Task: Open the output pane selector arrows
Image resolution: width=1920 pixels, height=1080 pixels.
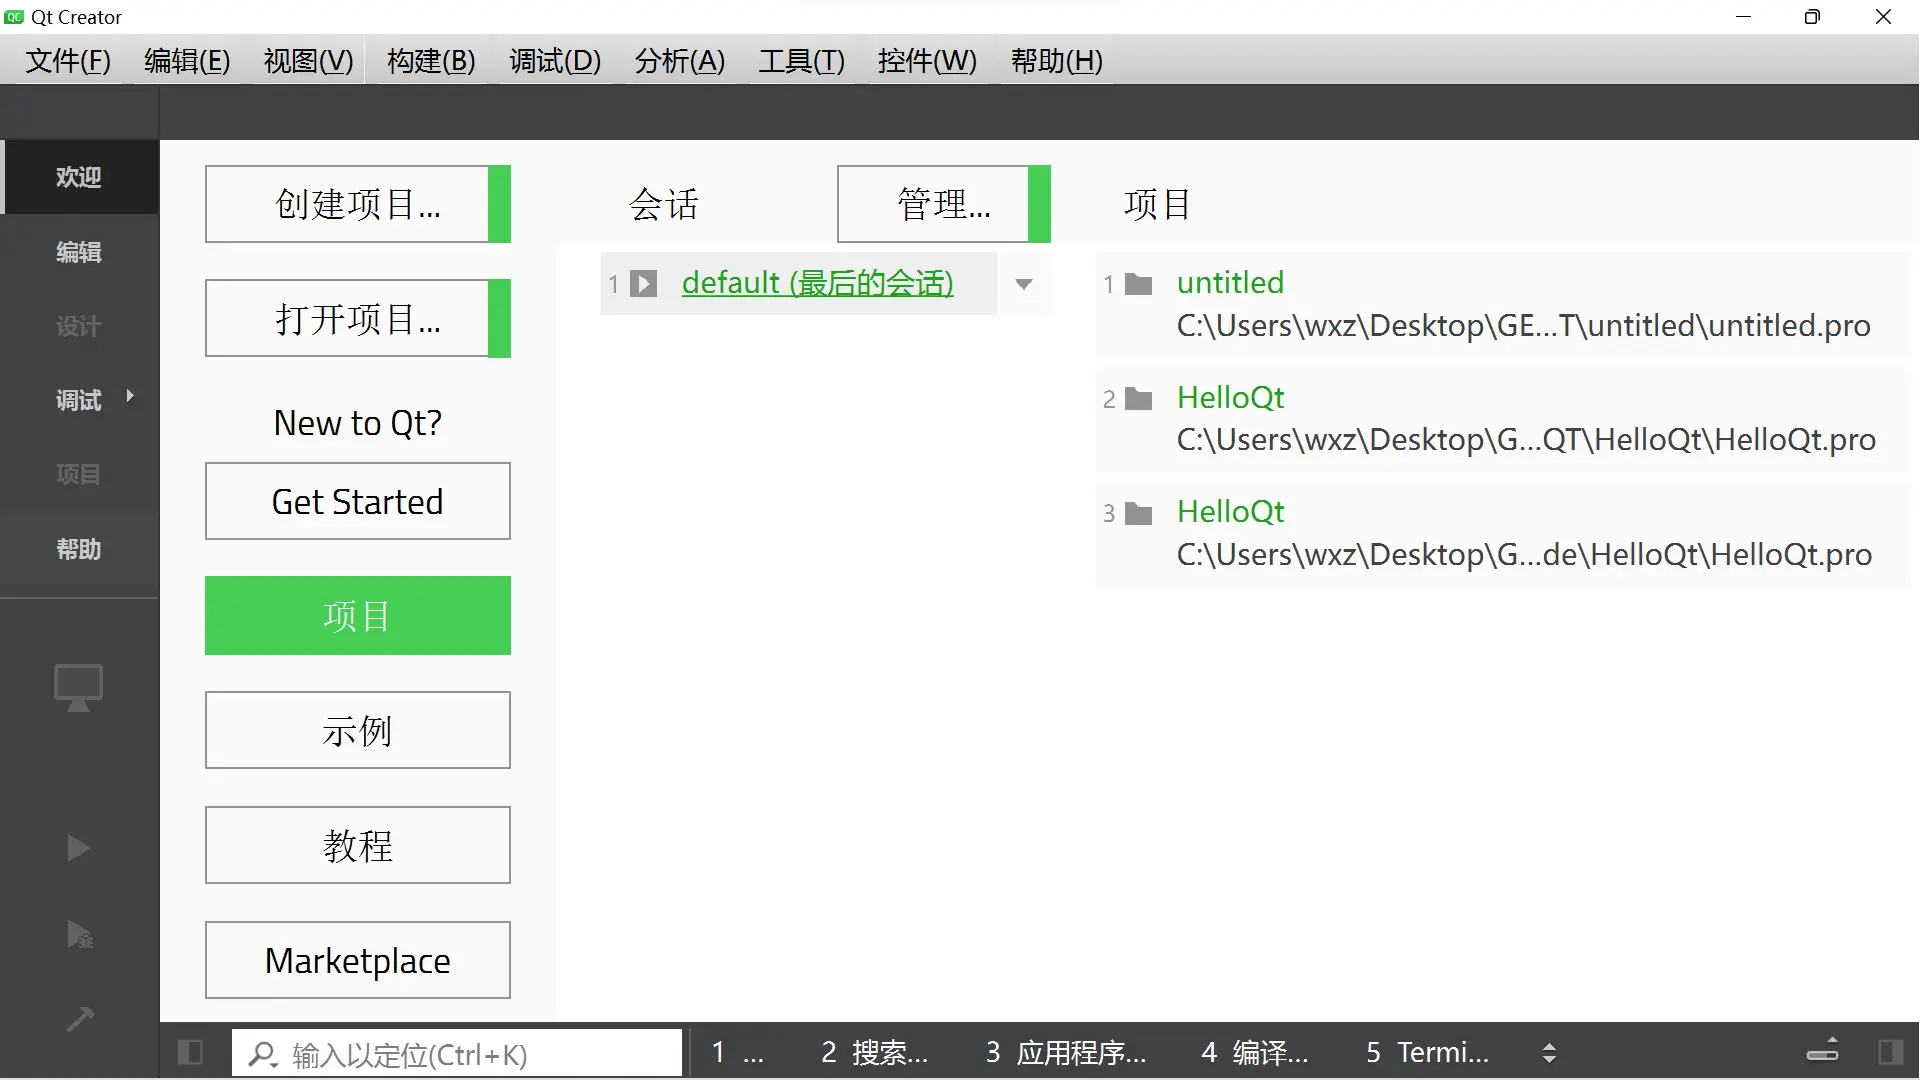Action: point(1549,1053)
